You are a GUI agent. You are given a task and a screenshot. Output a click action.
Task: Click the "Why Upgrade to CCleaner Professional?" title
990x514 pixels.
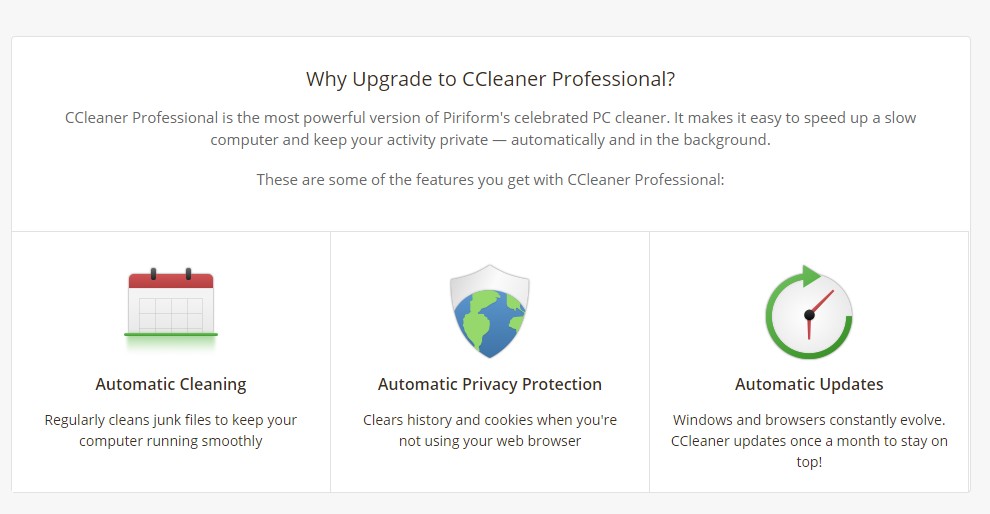click(x=490, y=79)
